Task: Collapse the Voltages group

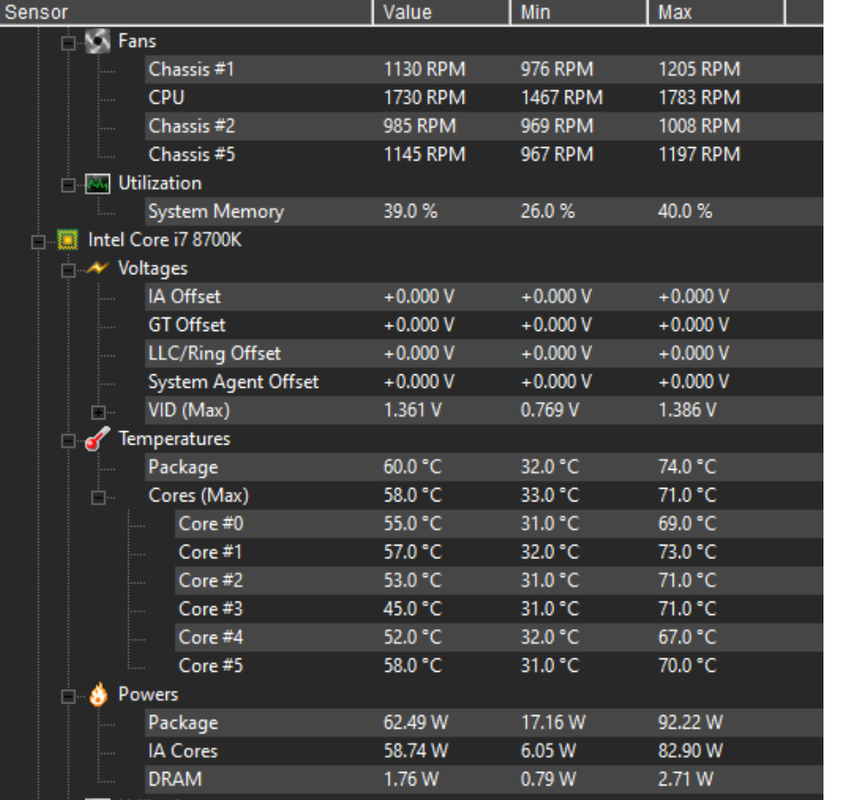Action: pyautogui.click(x=68, y=270)
